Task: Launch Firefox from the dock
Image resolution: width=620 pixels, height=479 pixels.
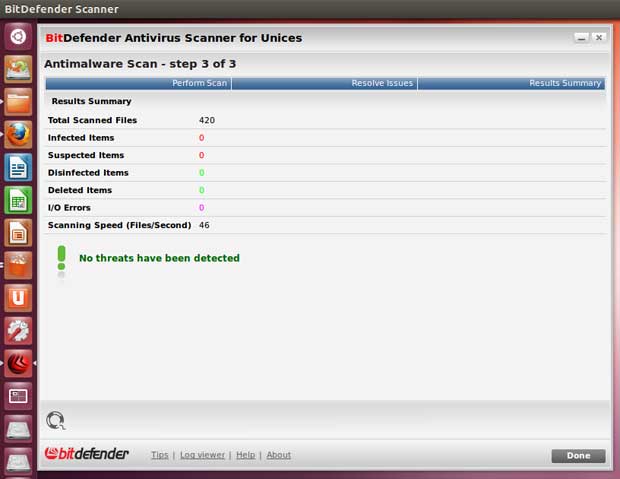Action: (18, 135)
